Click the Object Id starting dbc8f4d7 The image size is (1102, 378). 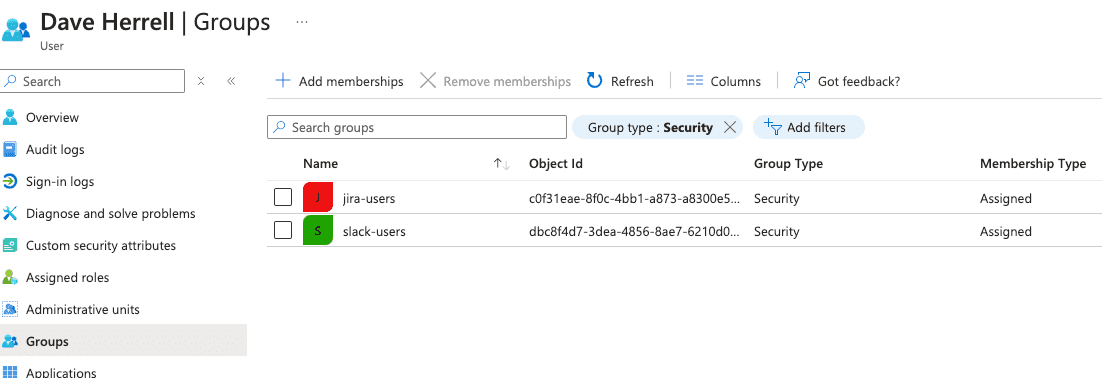click(x=635, y=231)
